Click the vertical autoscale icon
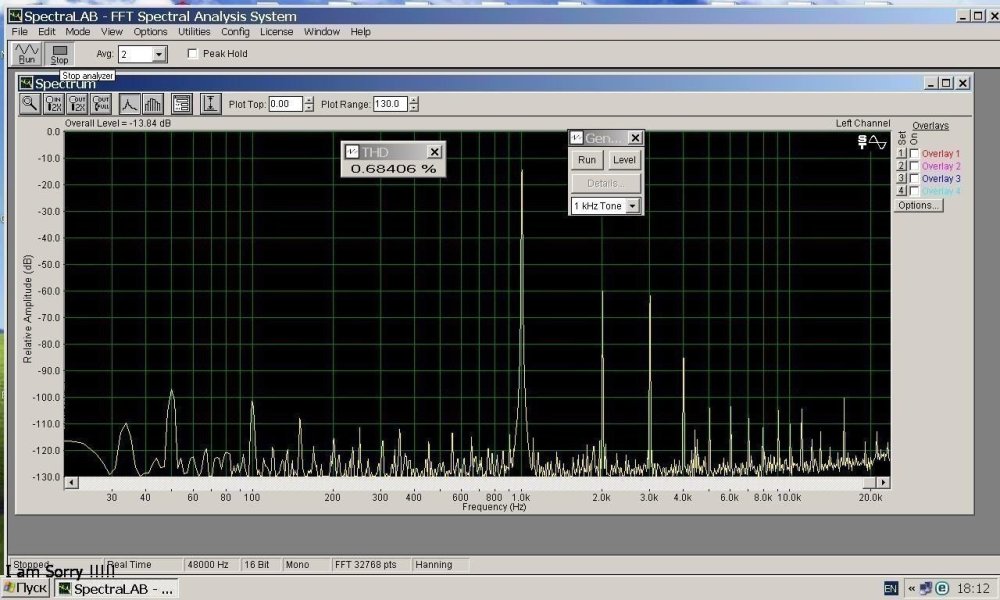Screen dimensions: 1000x600 tap(210, 103)
